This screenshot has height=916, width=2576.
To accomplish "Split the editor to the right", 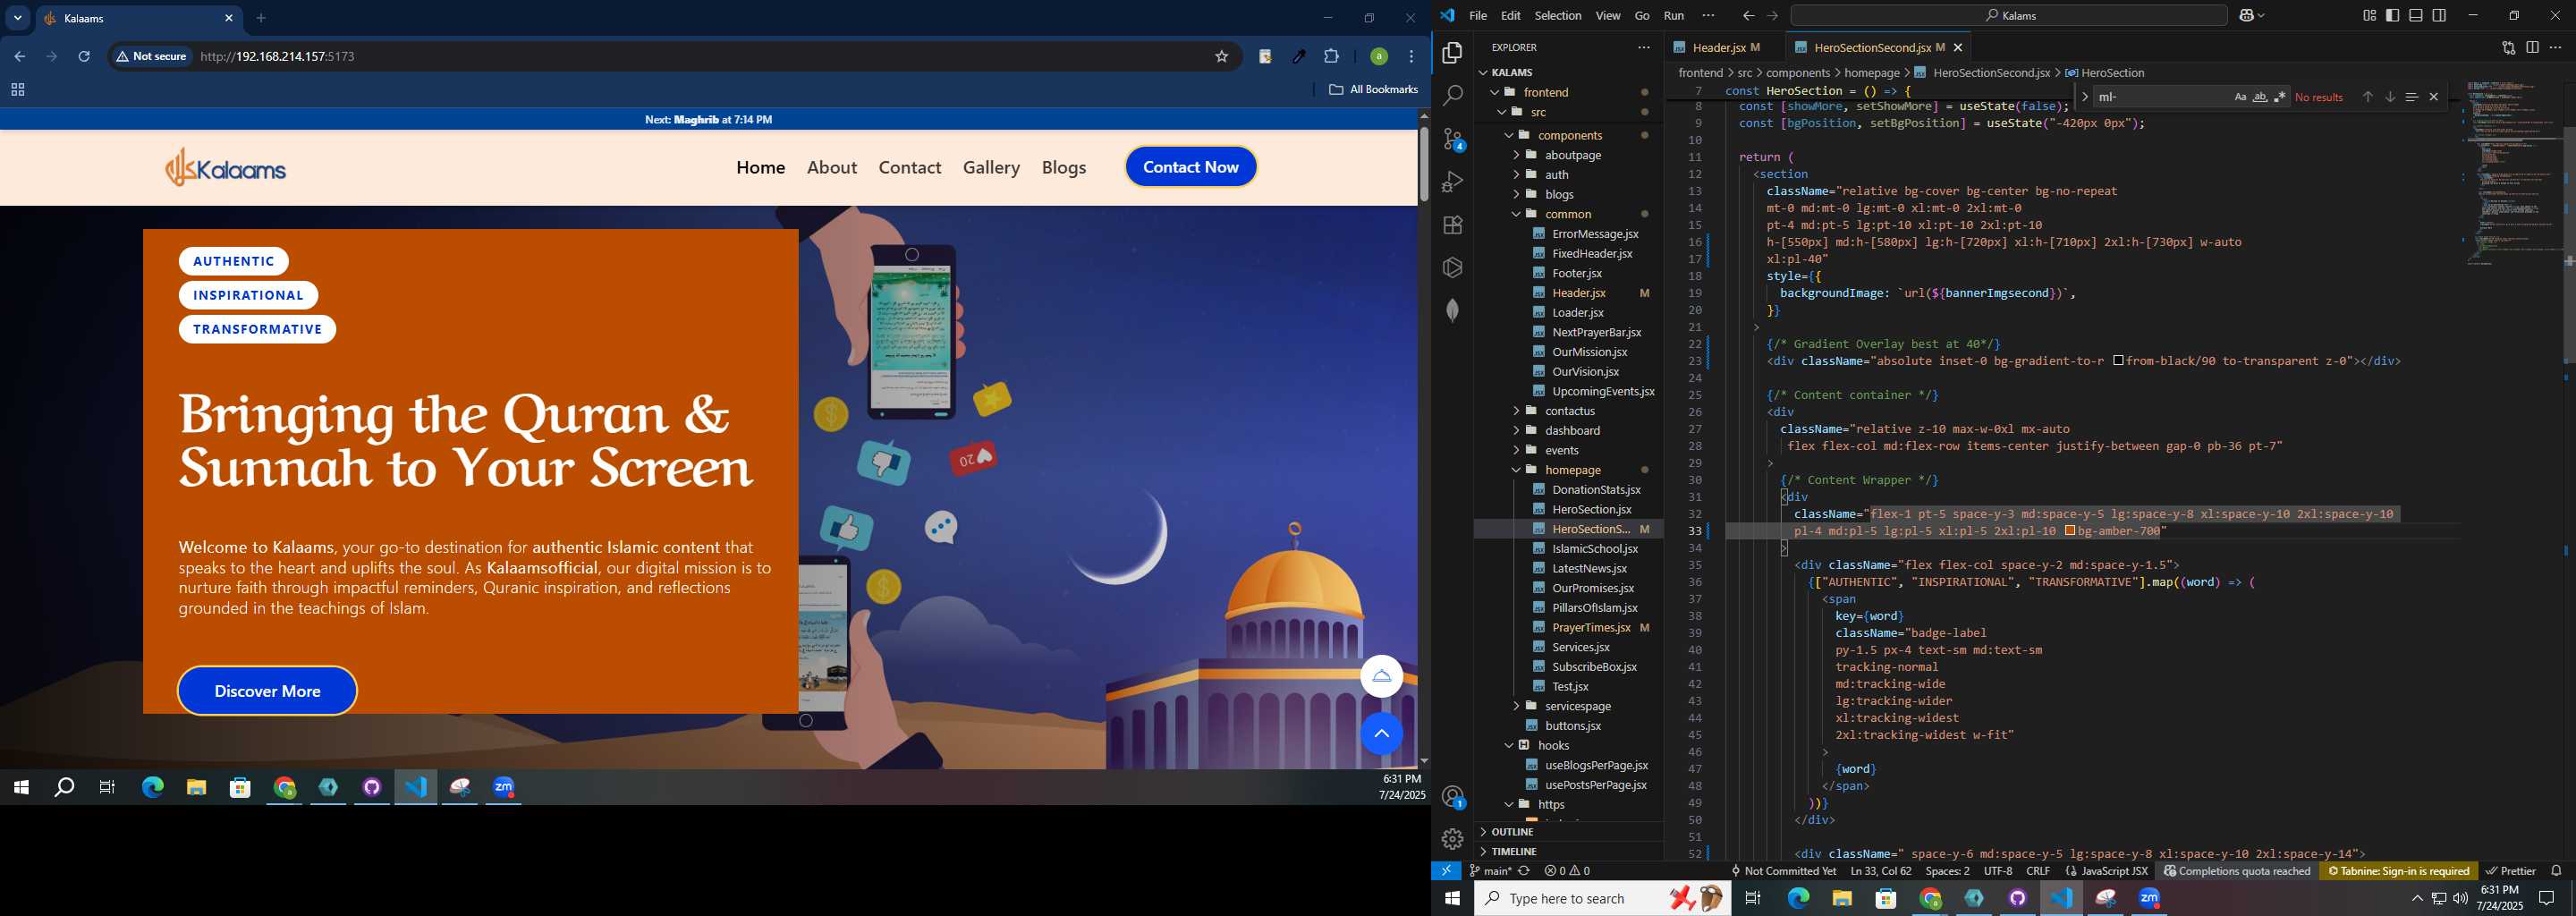I will 2532,48.
